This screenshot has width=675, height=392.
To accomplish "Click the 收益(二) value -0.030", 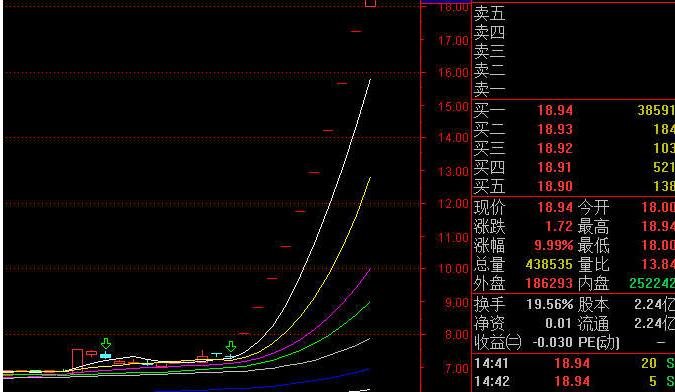I will coord(553,343).
